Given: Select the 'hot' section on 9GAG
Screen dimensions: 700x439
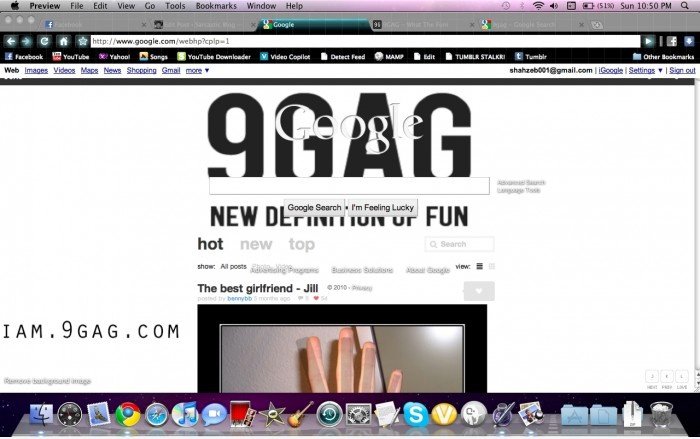Looking at the screenshot, I should 210,244.
